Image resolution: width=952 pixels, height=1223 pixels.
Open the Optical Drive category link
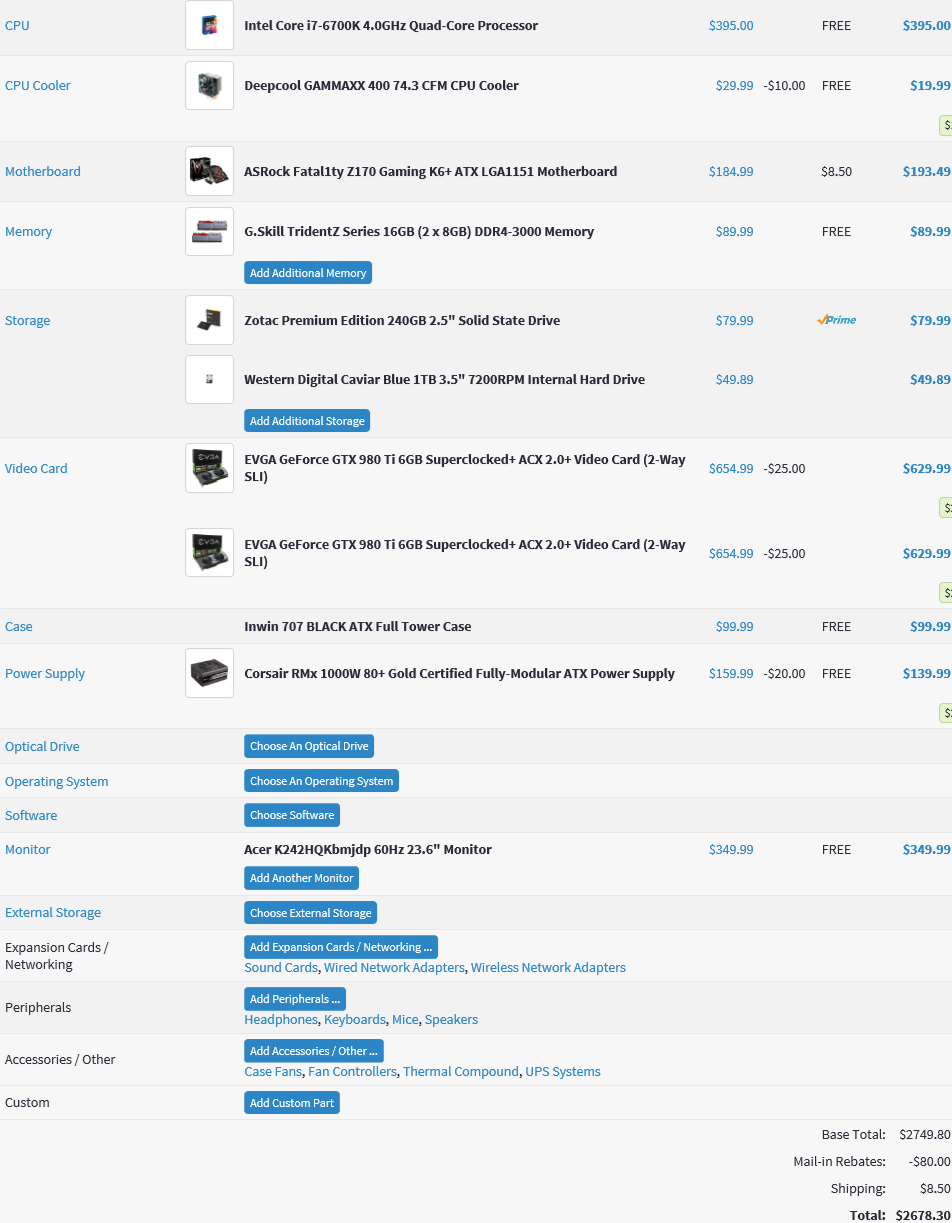click(x=42, y=746)
